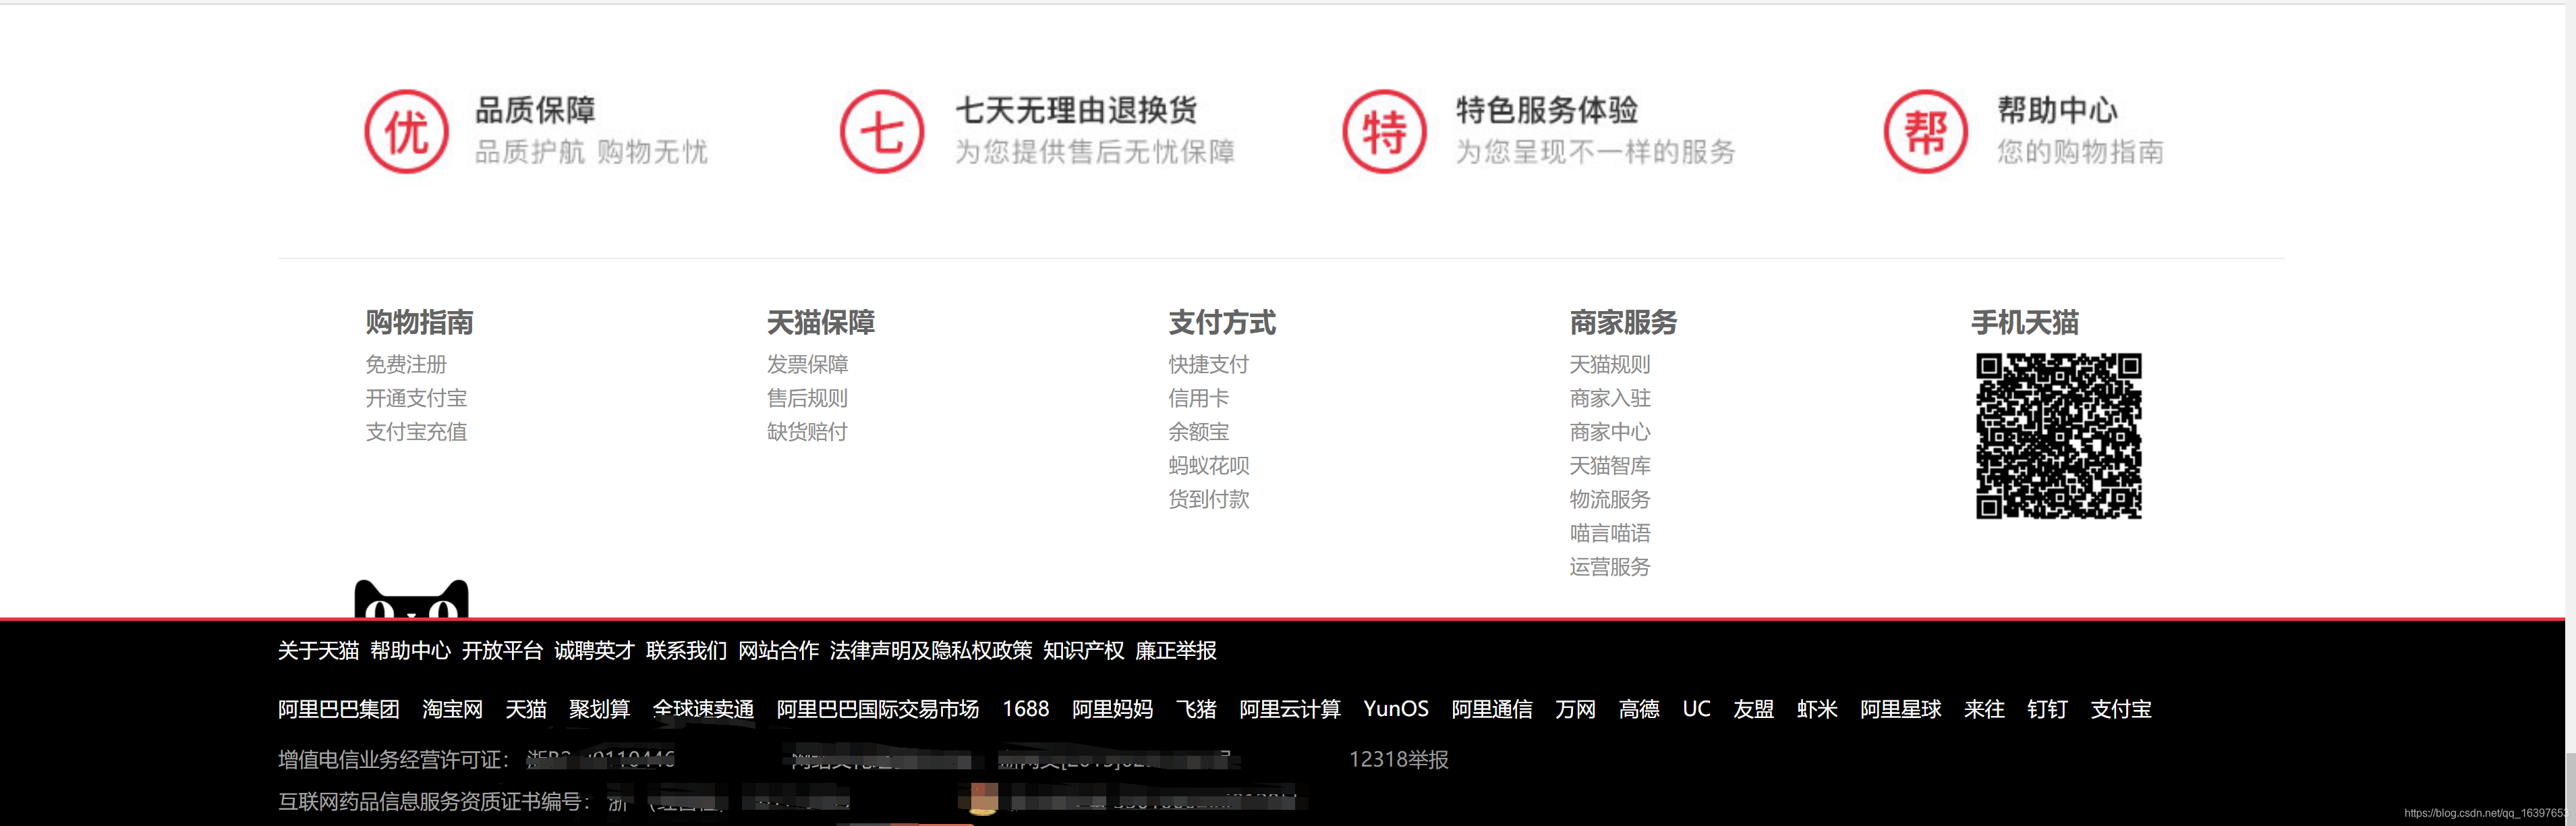
Task: Click the 运营服务 link
Action: tap(1610, 566)
